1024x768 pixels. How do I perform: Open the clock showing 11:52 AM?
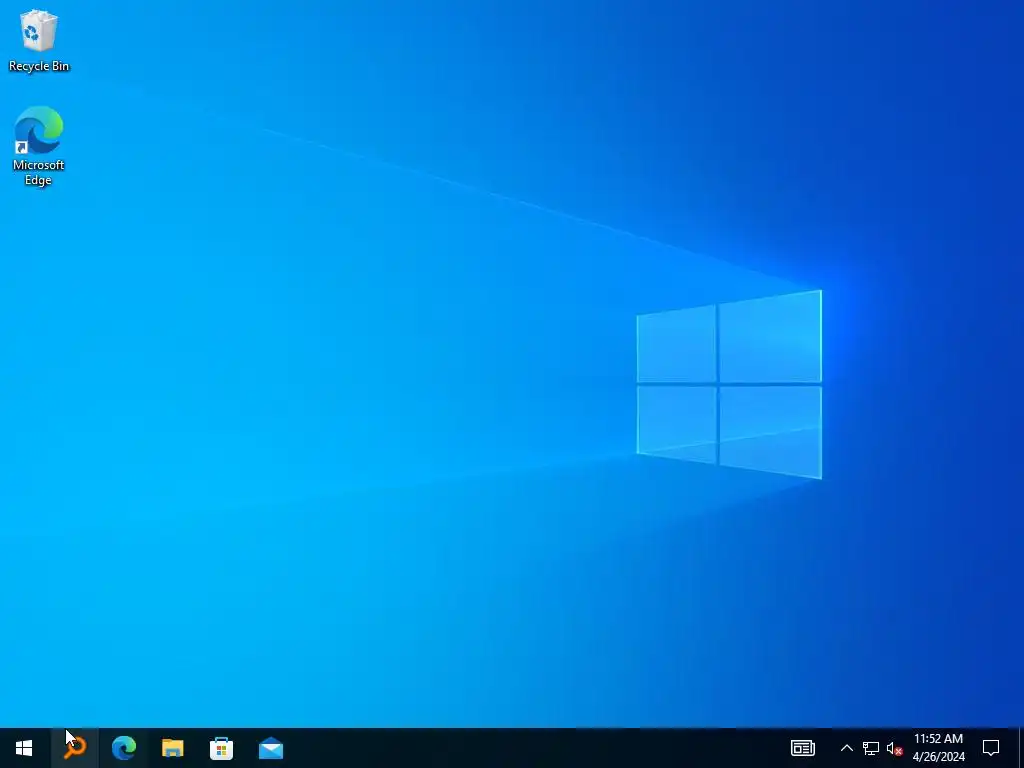click(938, 748)
